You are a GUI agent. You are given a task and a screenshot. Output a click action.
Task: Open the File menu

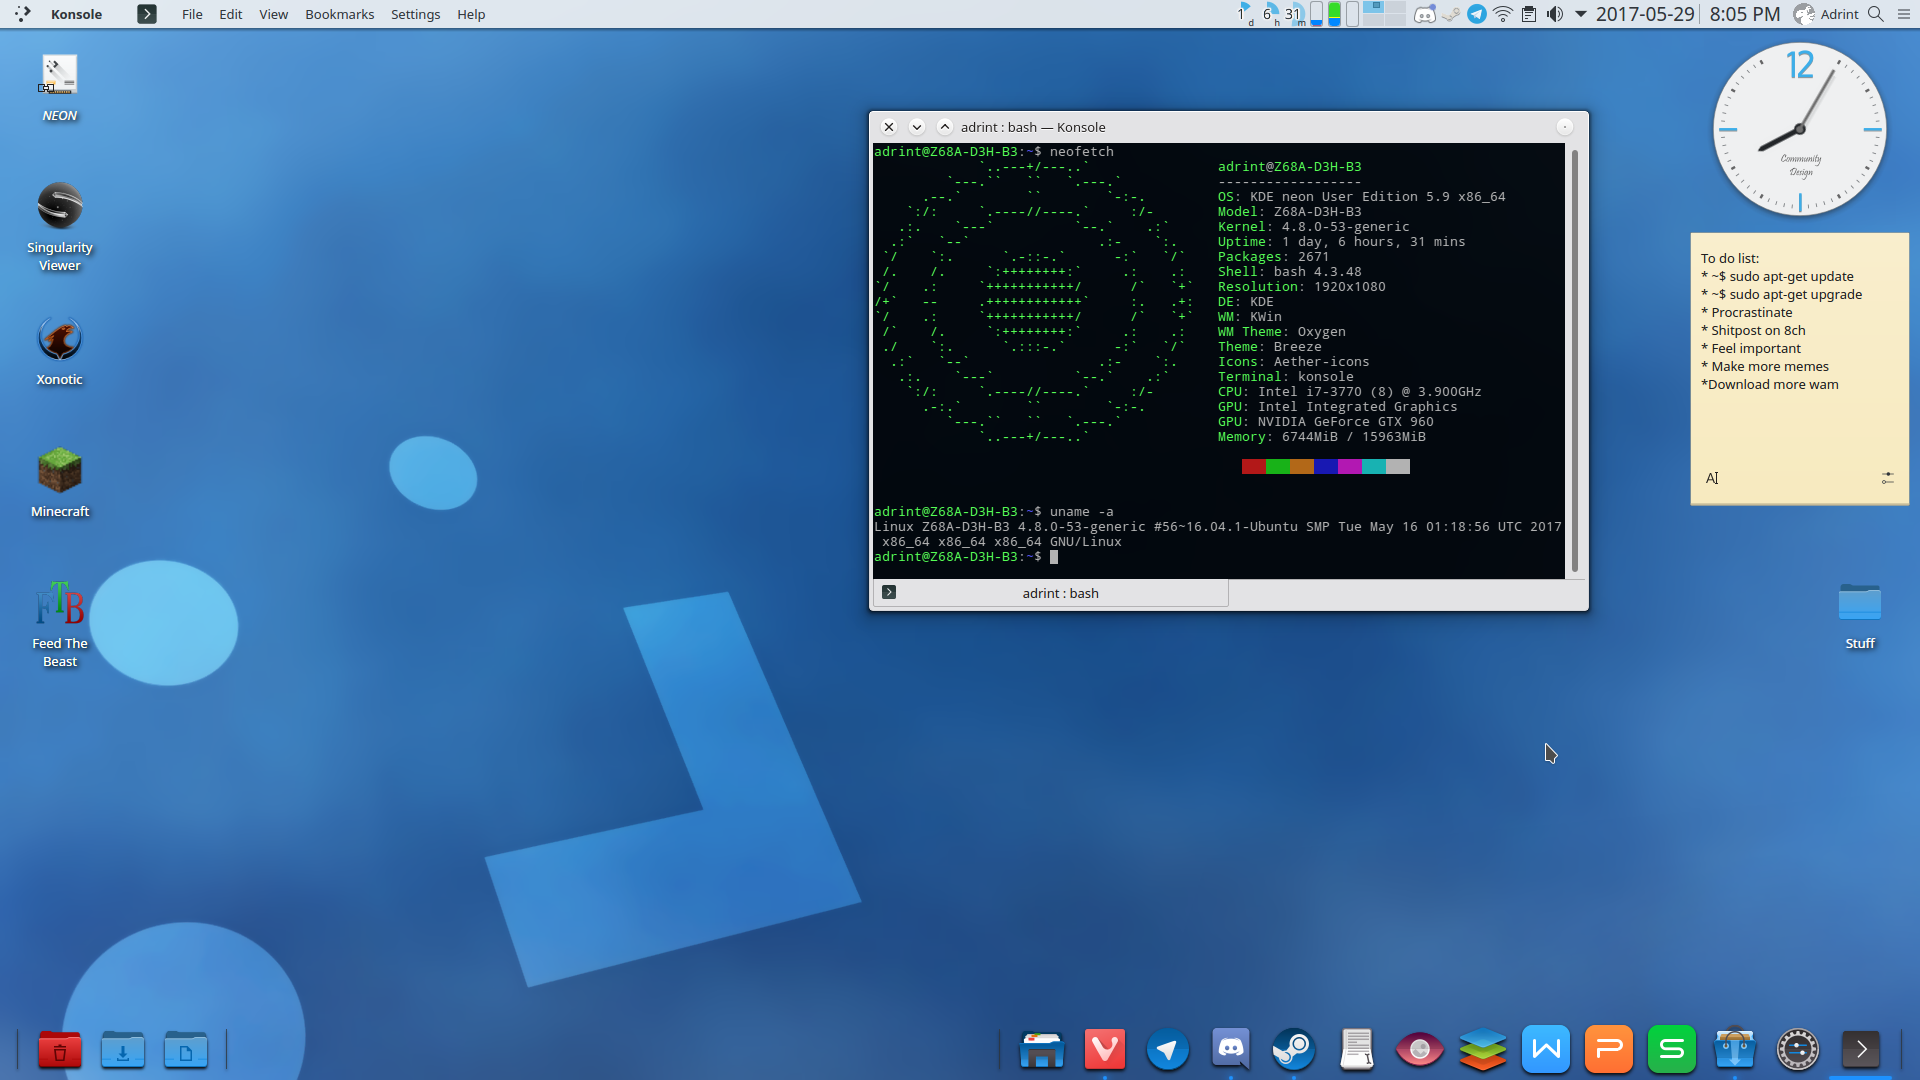[x=192, y=14]
